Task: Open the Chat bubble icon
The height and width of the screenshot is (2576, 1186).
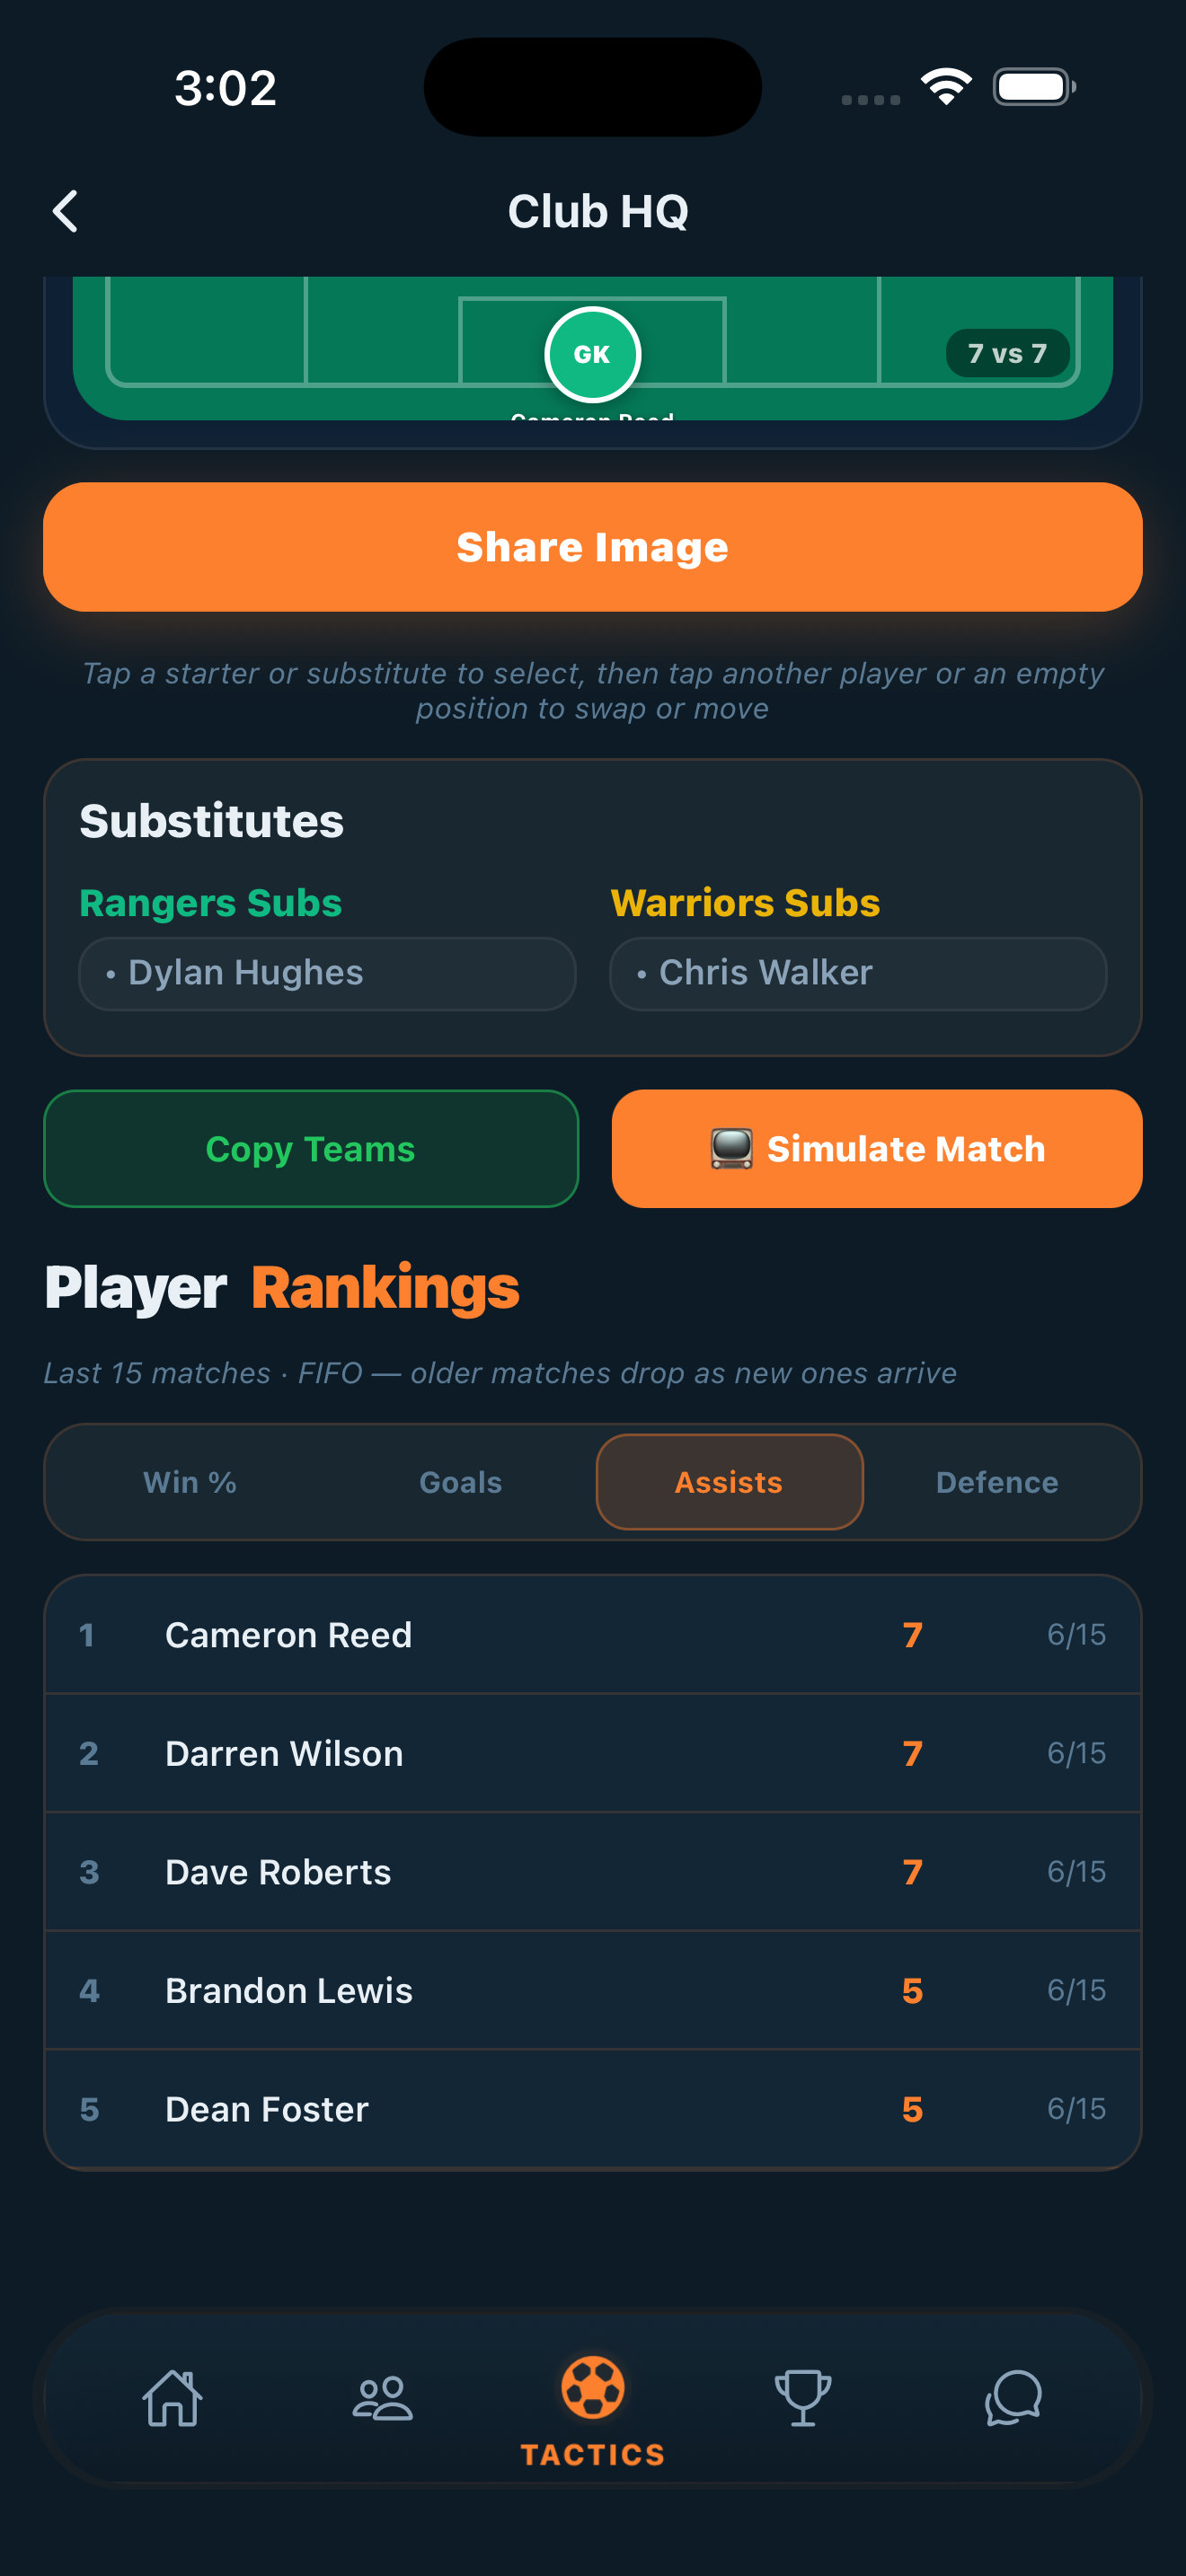Action: click(x=1013, y=2398)
